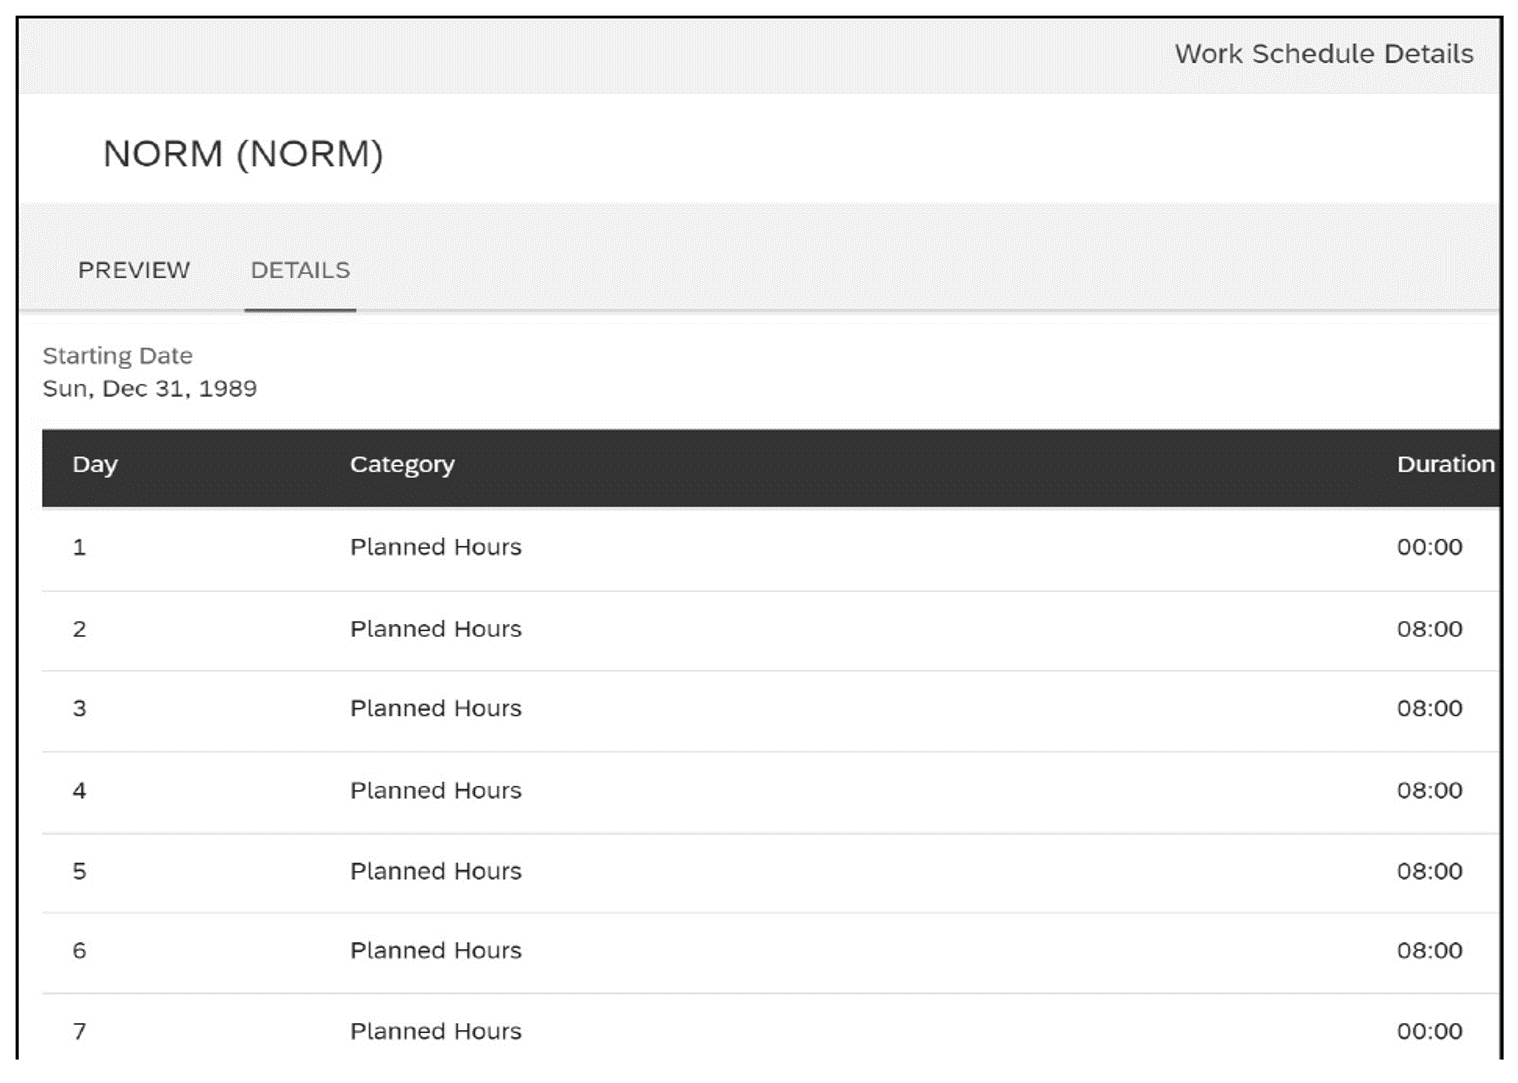The width and height of the screenshot is (1518, 1083).
Task: Sort the table by the Duration column
Action: (1444, 464)
